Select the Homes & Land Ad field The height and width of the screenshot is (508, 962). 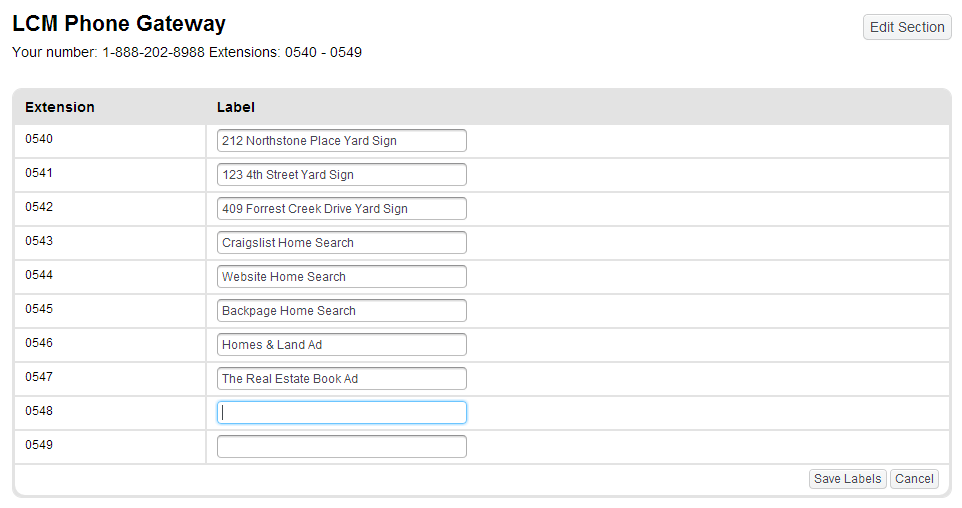(341, 345)
